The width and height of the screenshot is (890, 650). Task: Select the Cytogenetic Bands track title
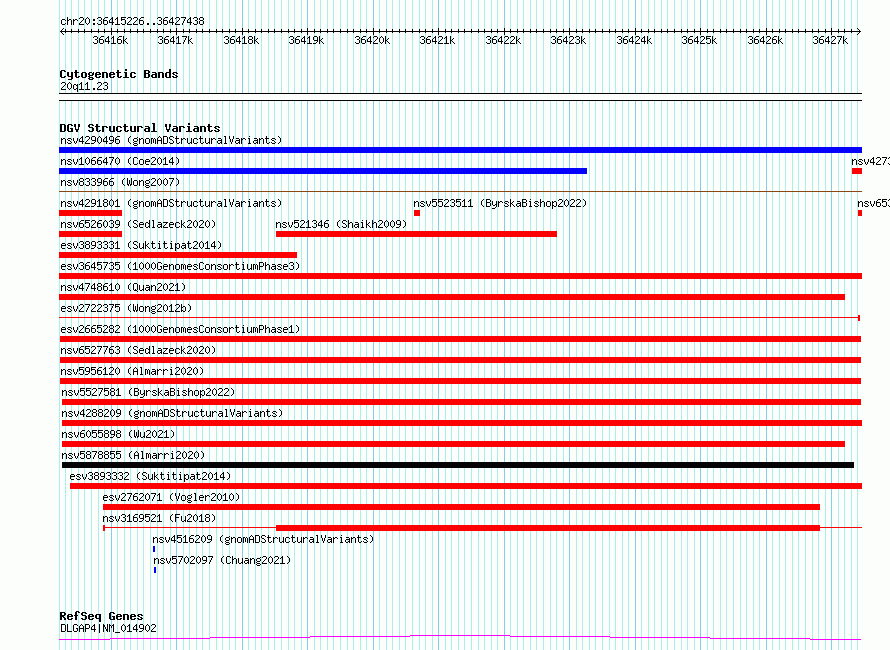[x=119, y=74]
